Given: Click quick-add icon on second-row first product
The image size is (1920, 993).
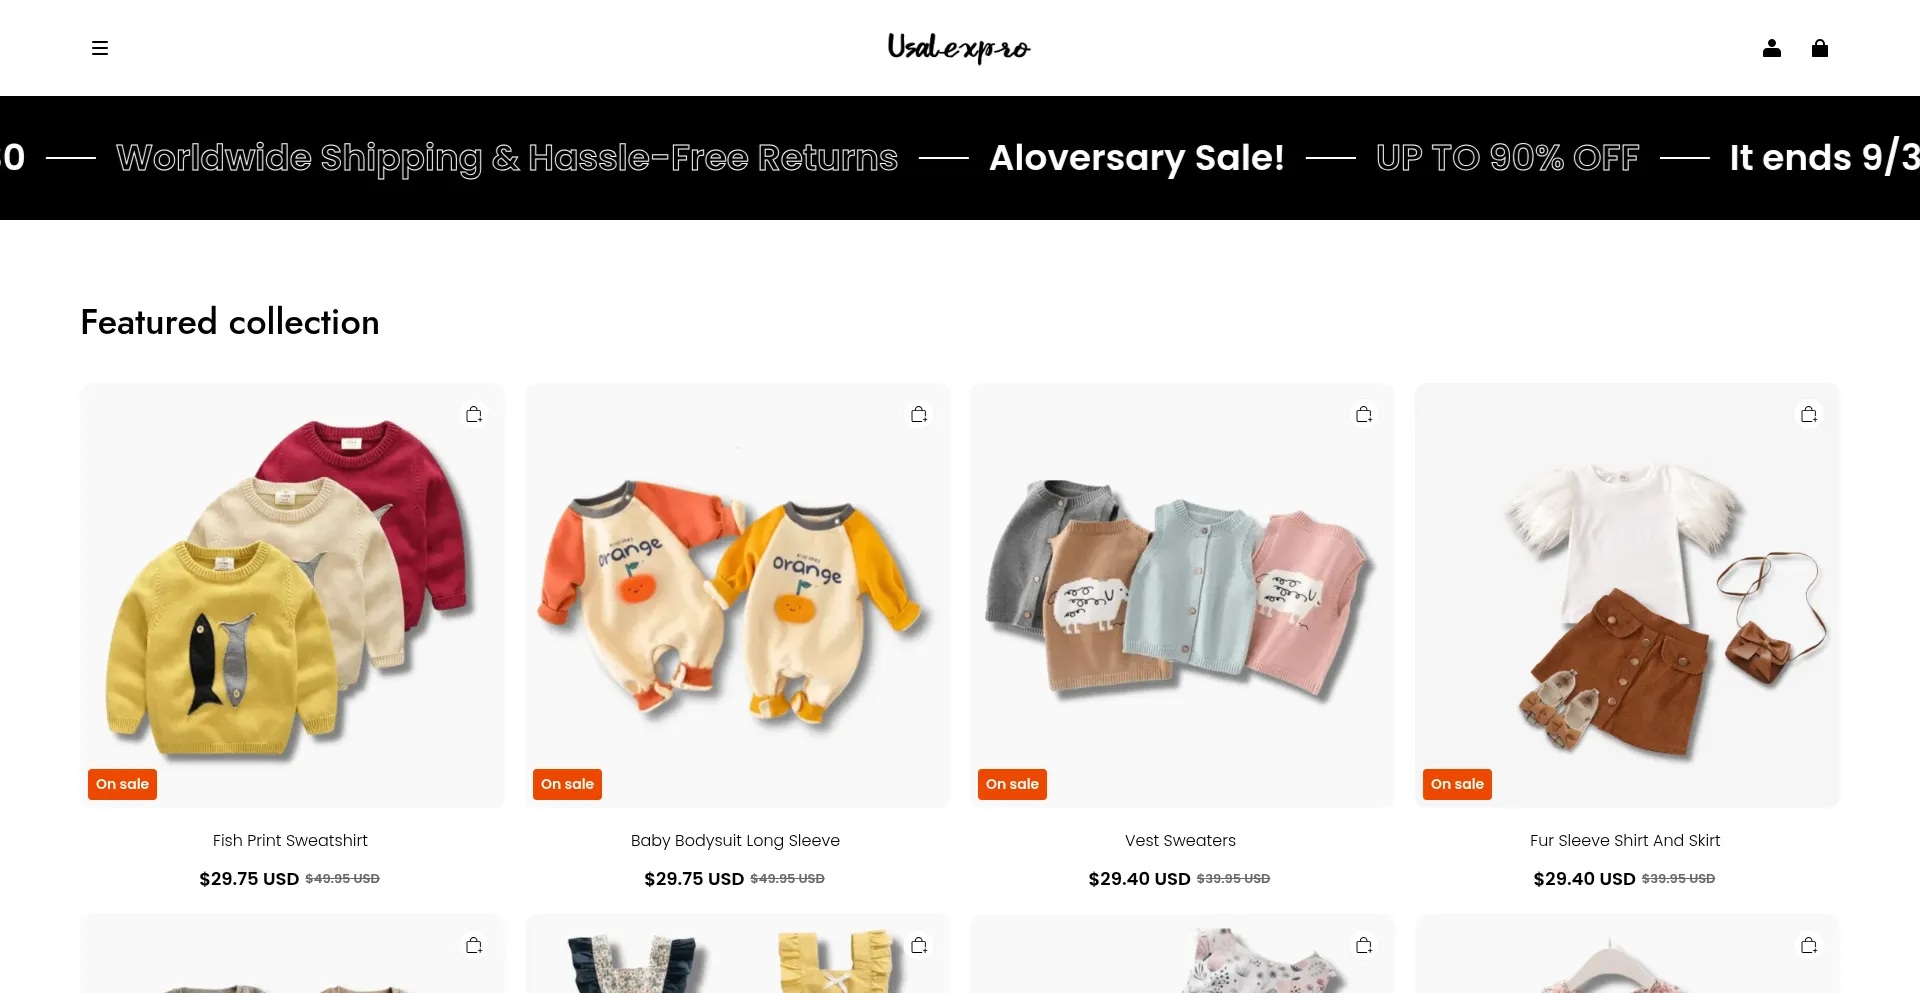Looking at the screenshot, I should point(474,945).
